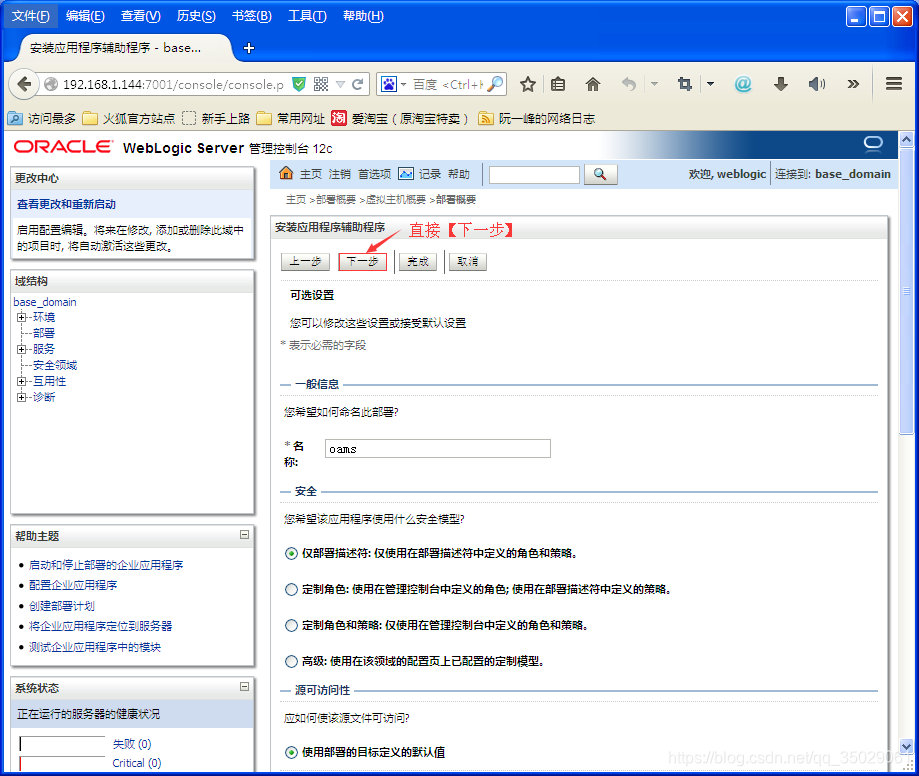Click the 名称 deployment name field

point(438,448)
